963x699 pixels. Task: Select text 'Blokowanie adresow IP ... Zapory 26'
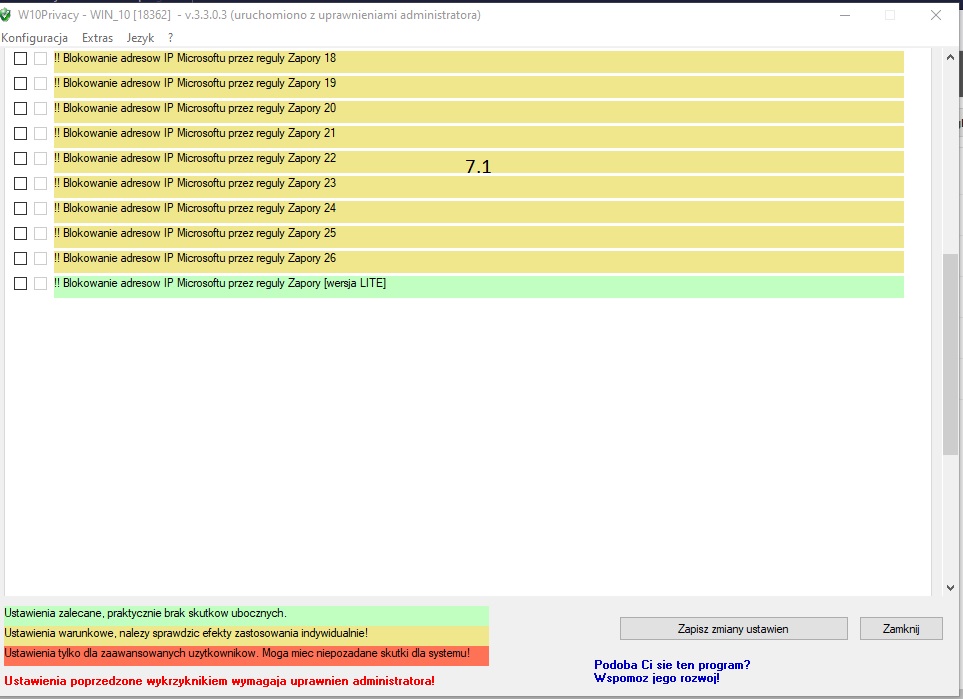[x=195, y=259]
